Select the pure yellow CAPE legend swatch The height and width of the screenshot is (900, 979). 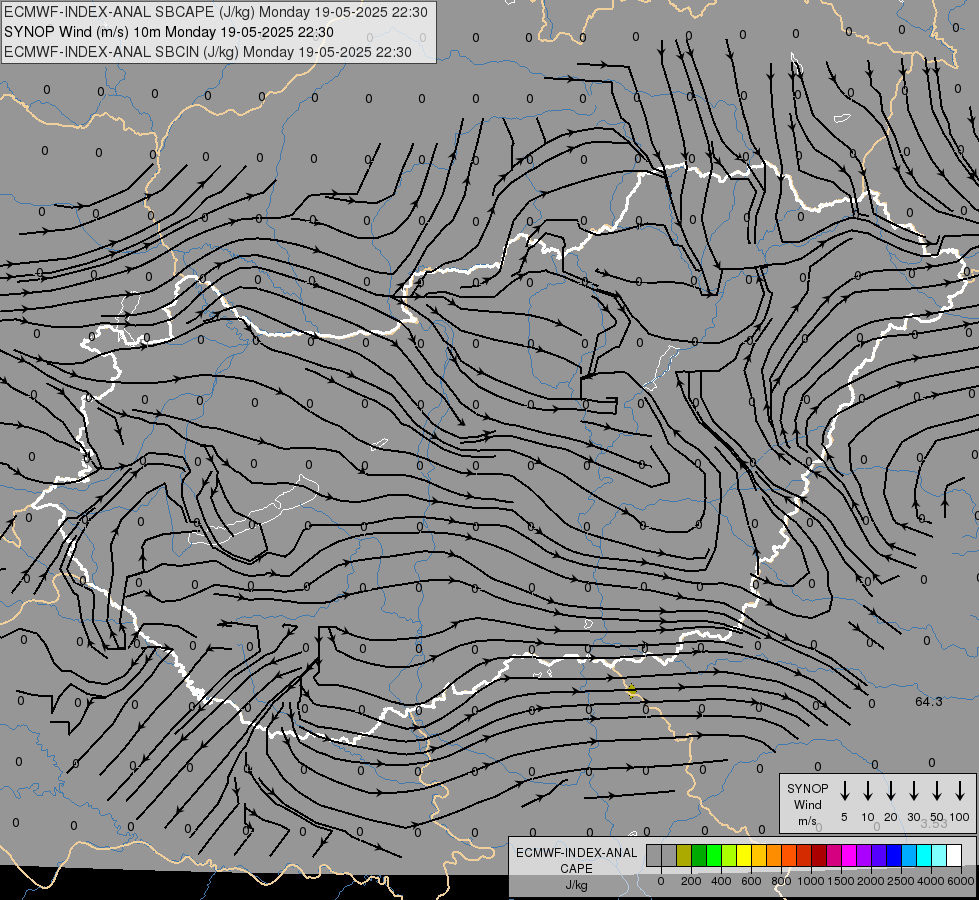point(744,855)
